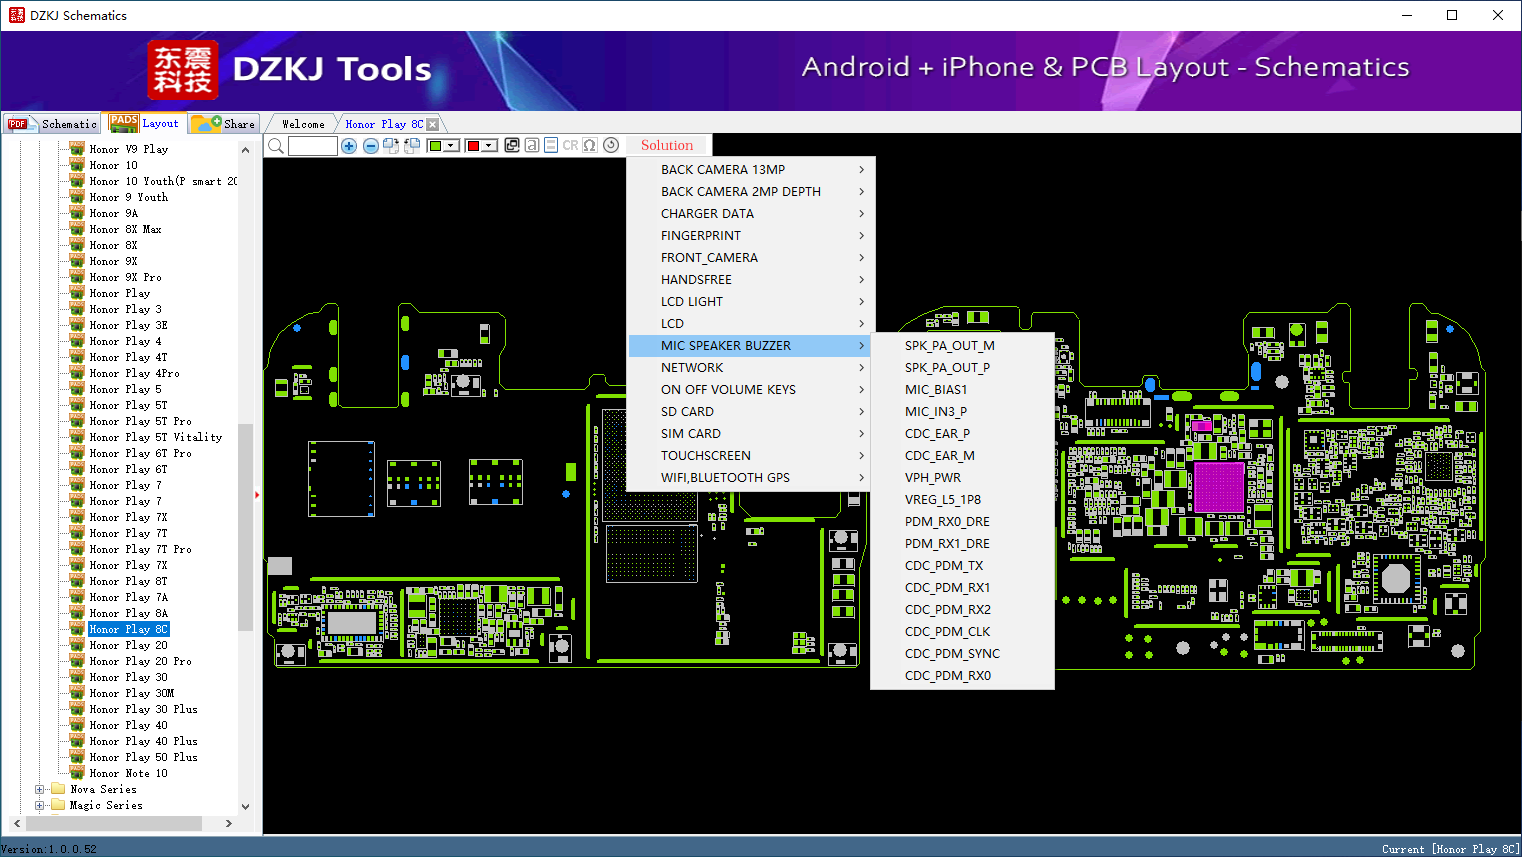Image resolution: width=1522 pixels, height=857 pixels.
Task: Expand the FRONT_CAMERA submenu arrow
Action: [x=861, y=257]
